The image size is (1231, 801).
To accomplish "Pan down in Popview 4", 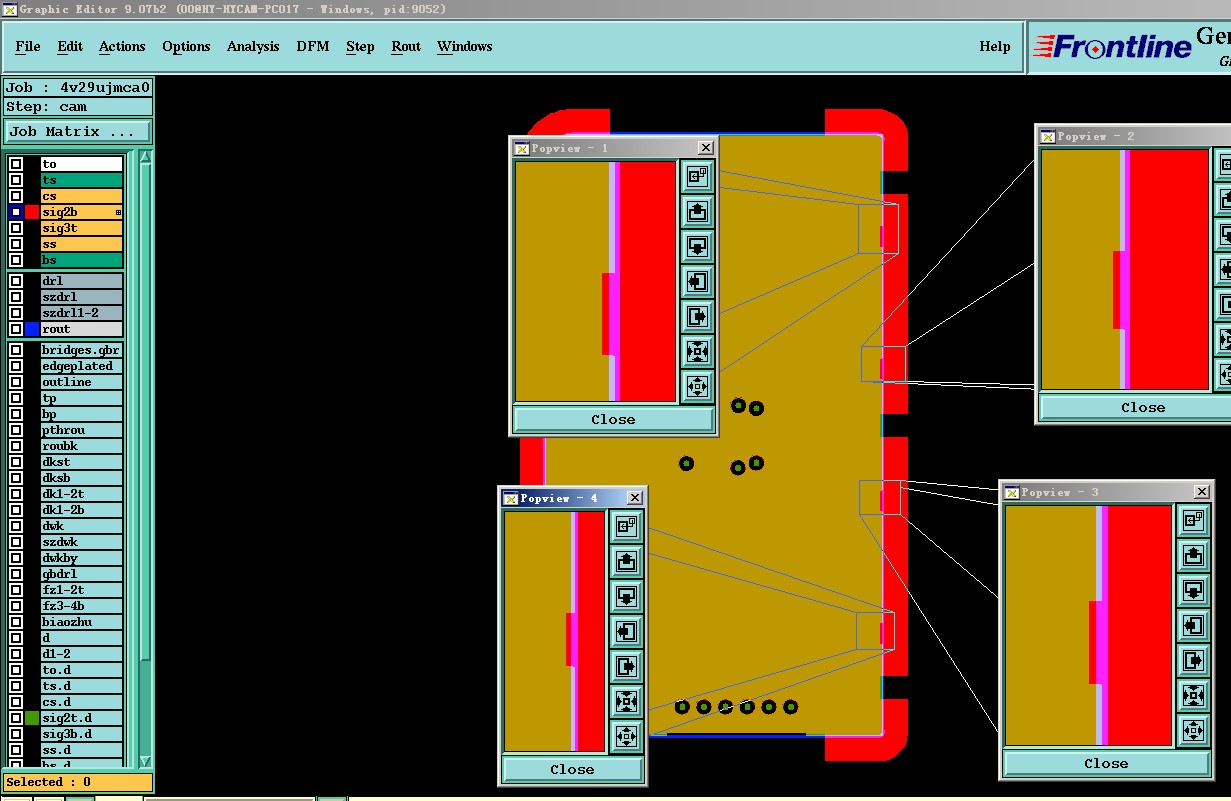I will (626, 596).
